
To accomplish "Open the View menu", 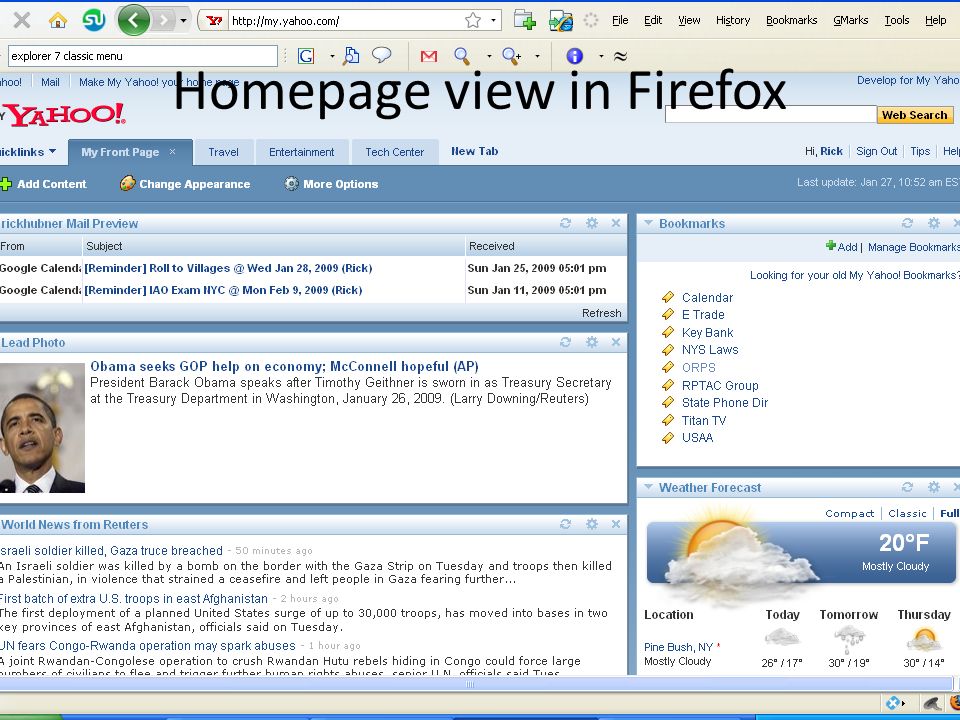I will pos(689,20).
